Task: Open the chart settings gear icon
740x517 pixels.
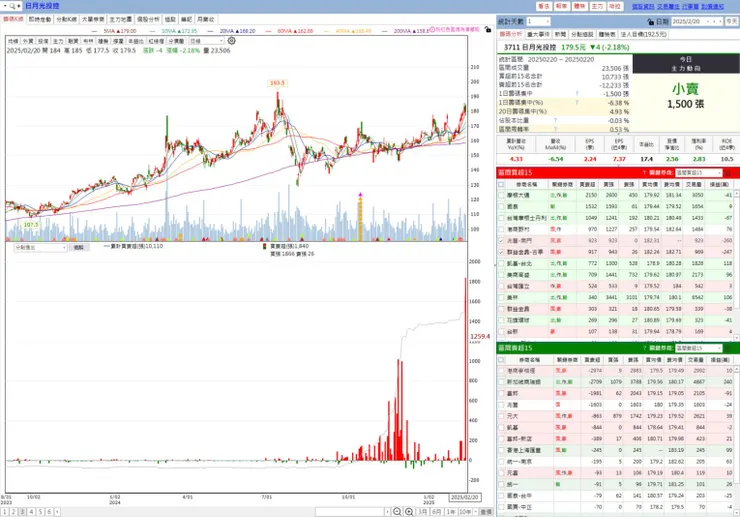Action: (x=231, y=41)
